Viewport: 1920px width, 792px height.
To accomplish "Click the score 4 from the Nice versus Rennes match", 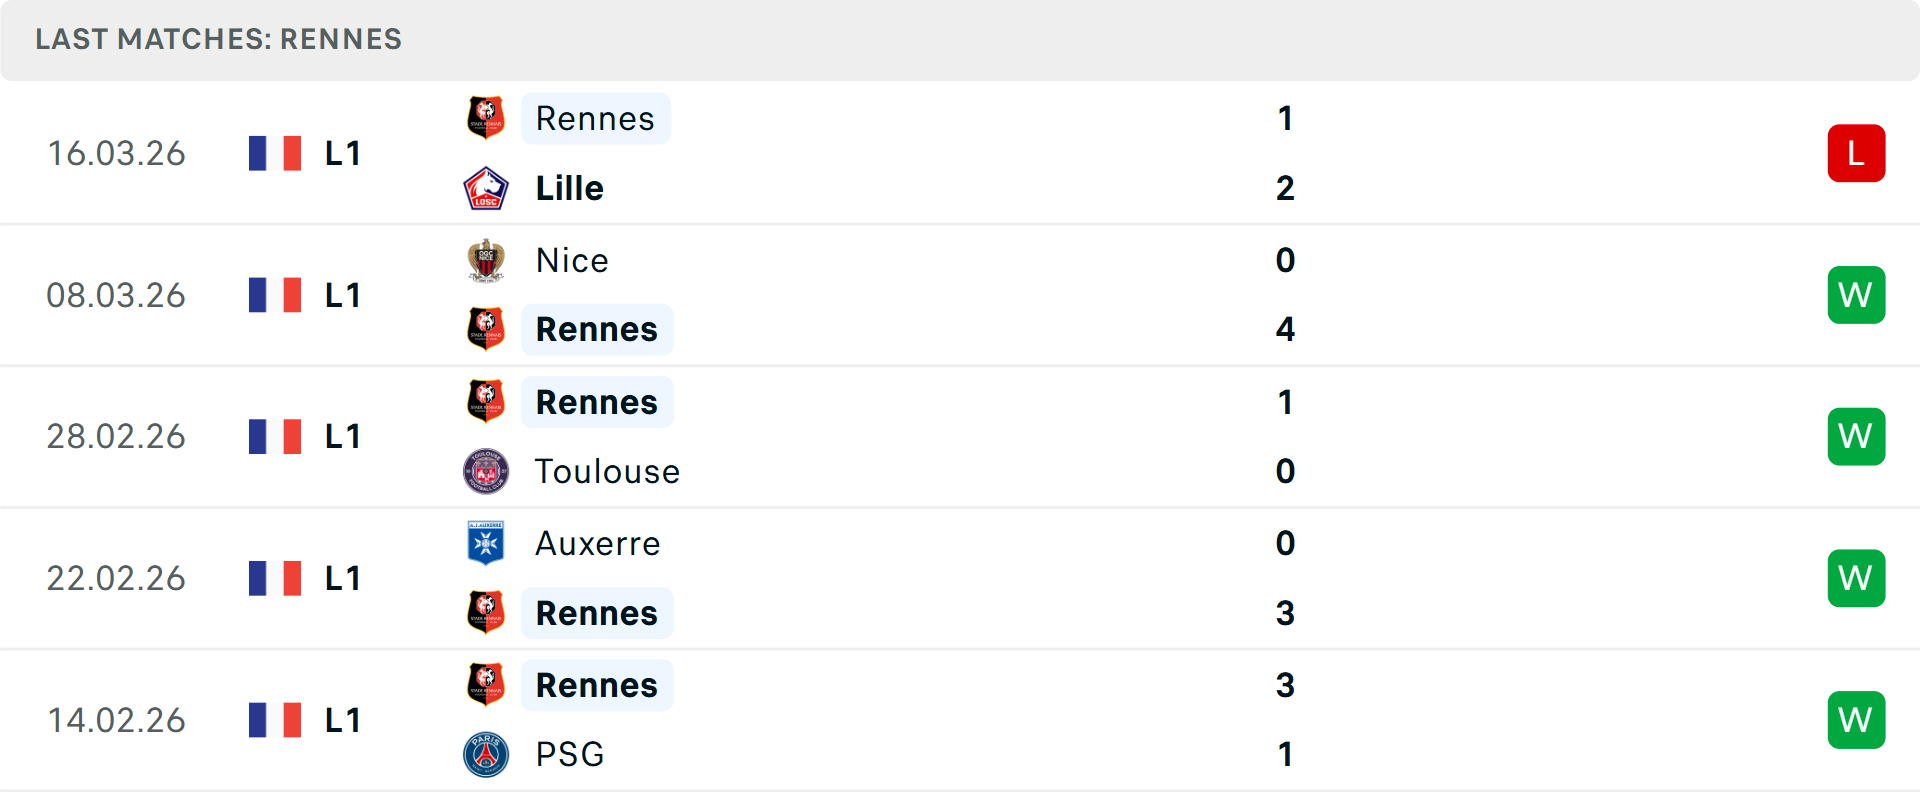I will click(1285, 329).
